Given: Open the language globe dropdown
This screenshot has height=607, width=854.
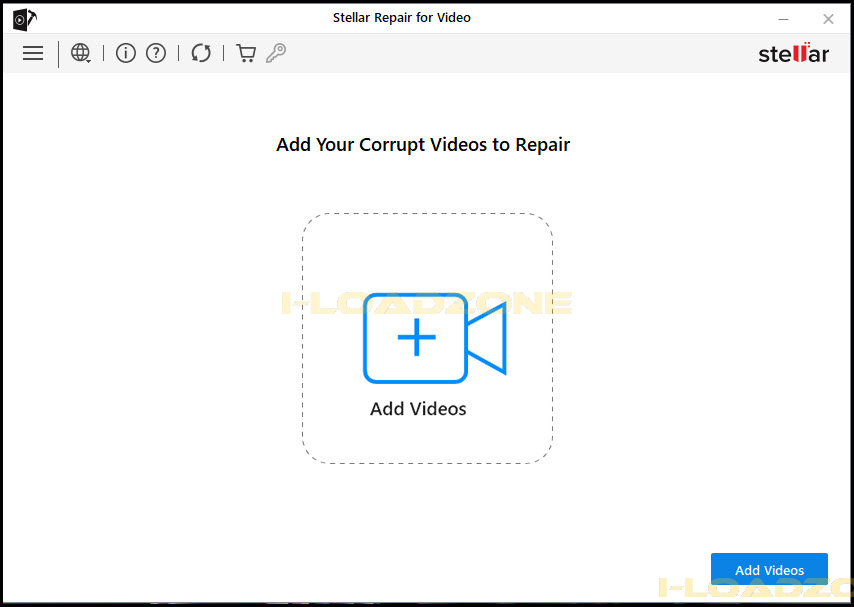Looking at the screenshot, I should point(81,53).
